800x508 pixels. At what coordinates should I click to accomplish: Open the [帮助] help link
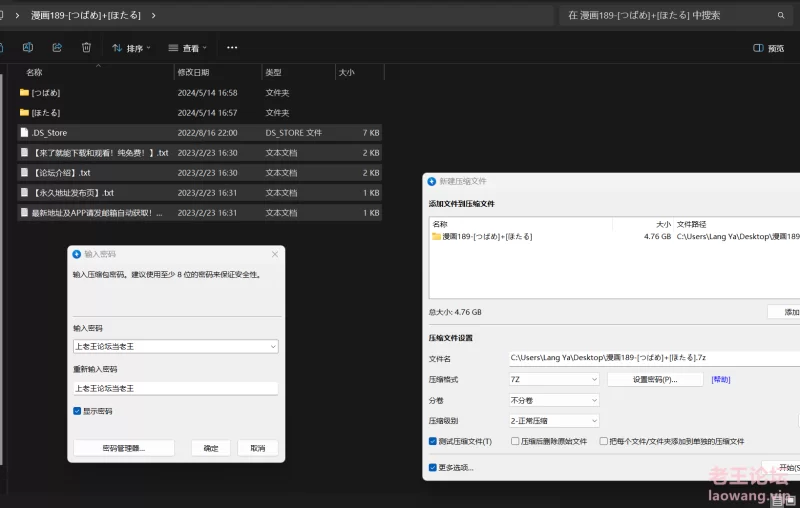(720, 380)
